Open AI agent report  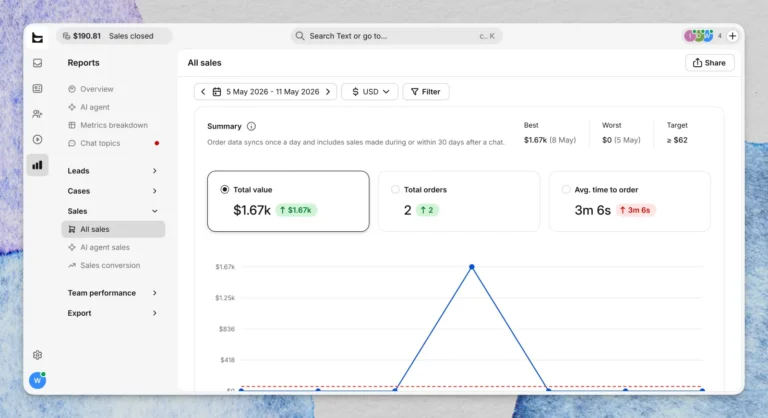pos(113,107)
